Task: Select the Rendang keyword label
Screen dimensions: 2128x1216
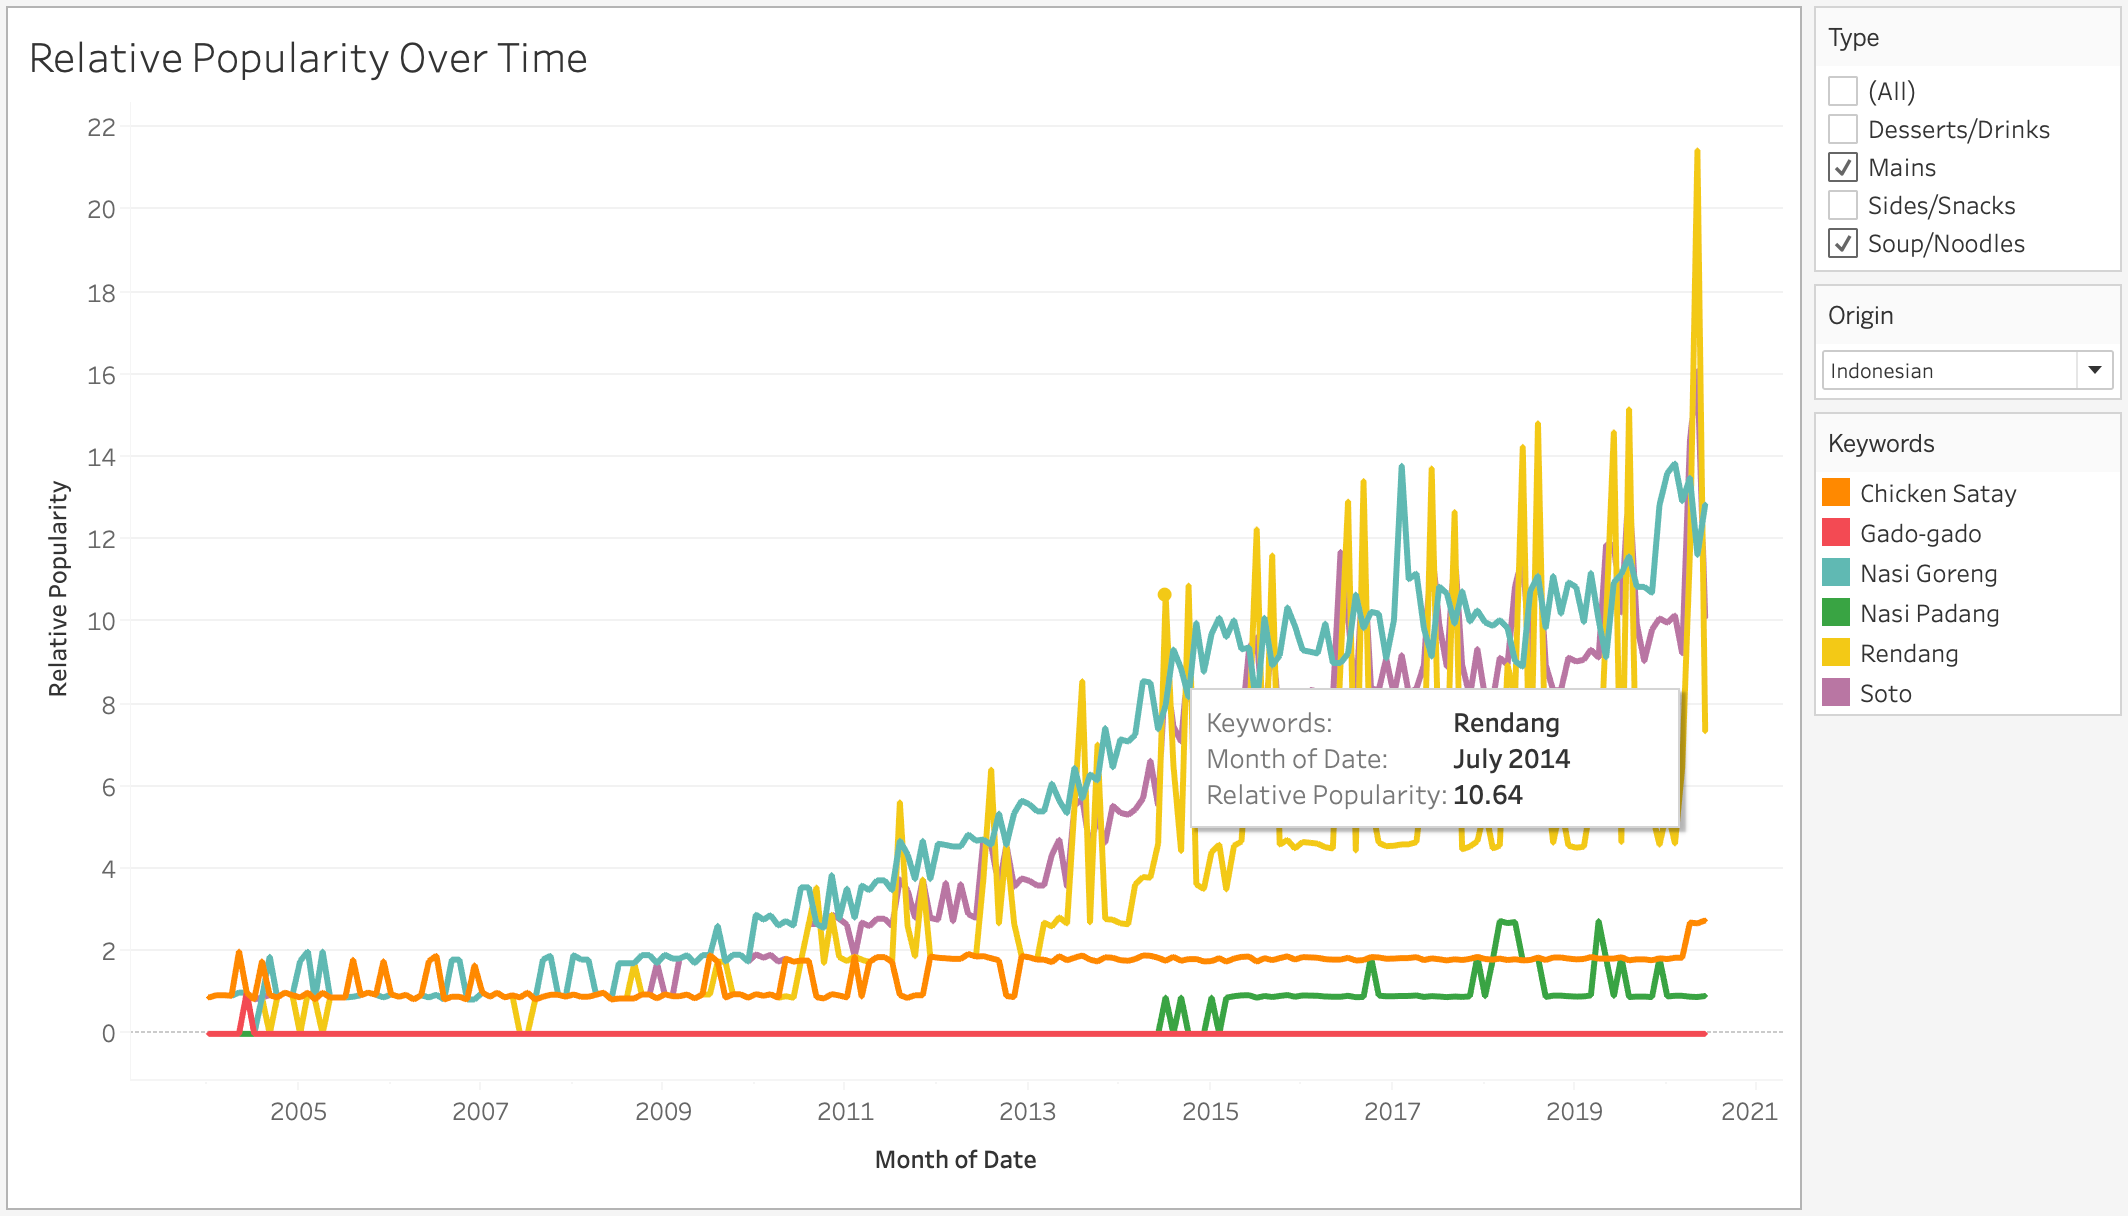Action: tap(1908, 654)
